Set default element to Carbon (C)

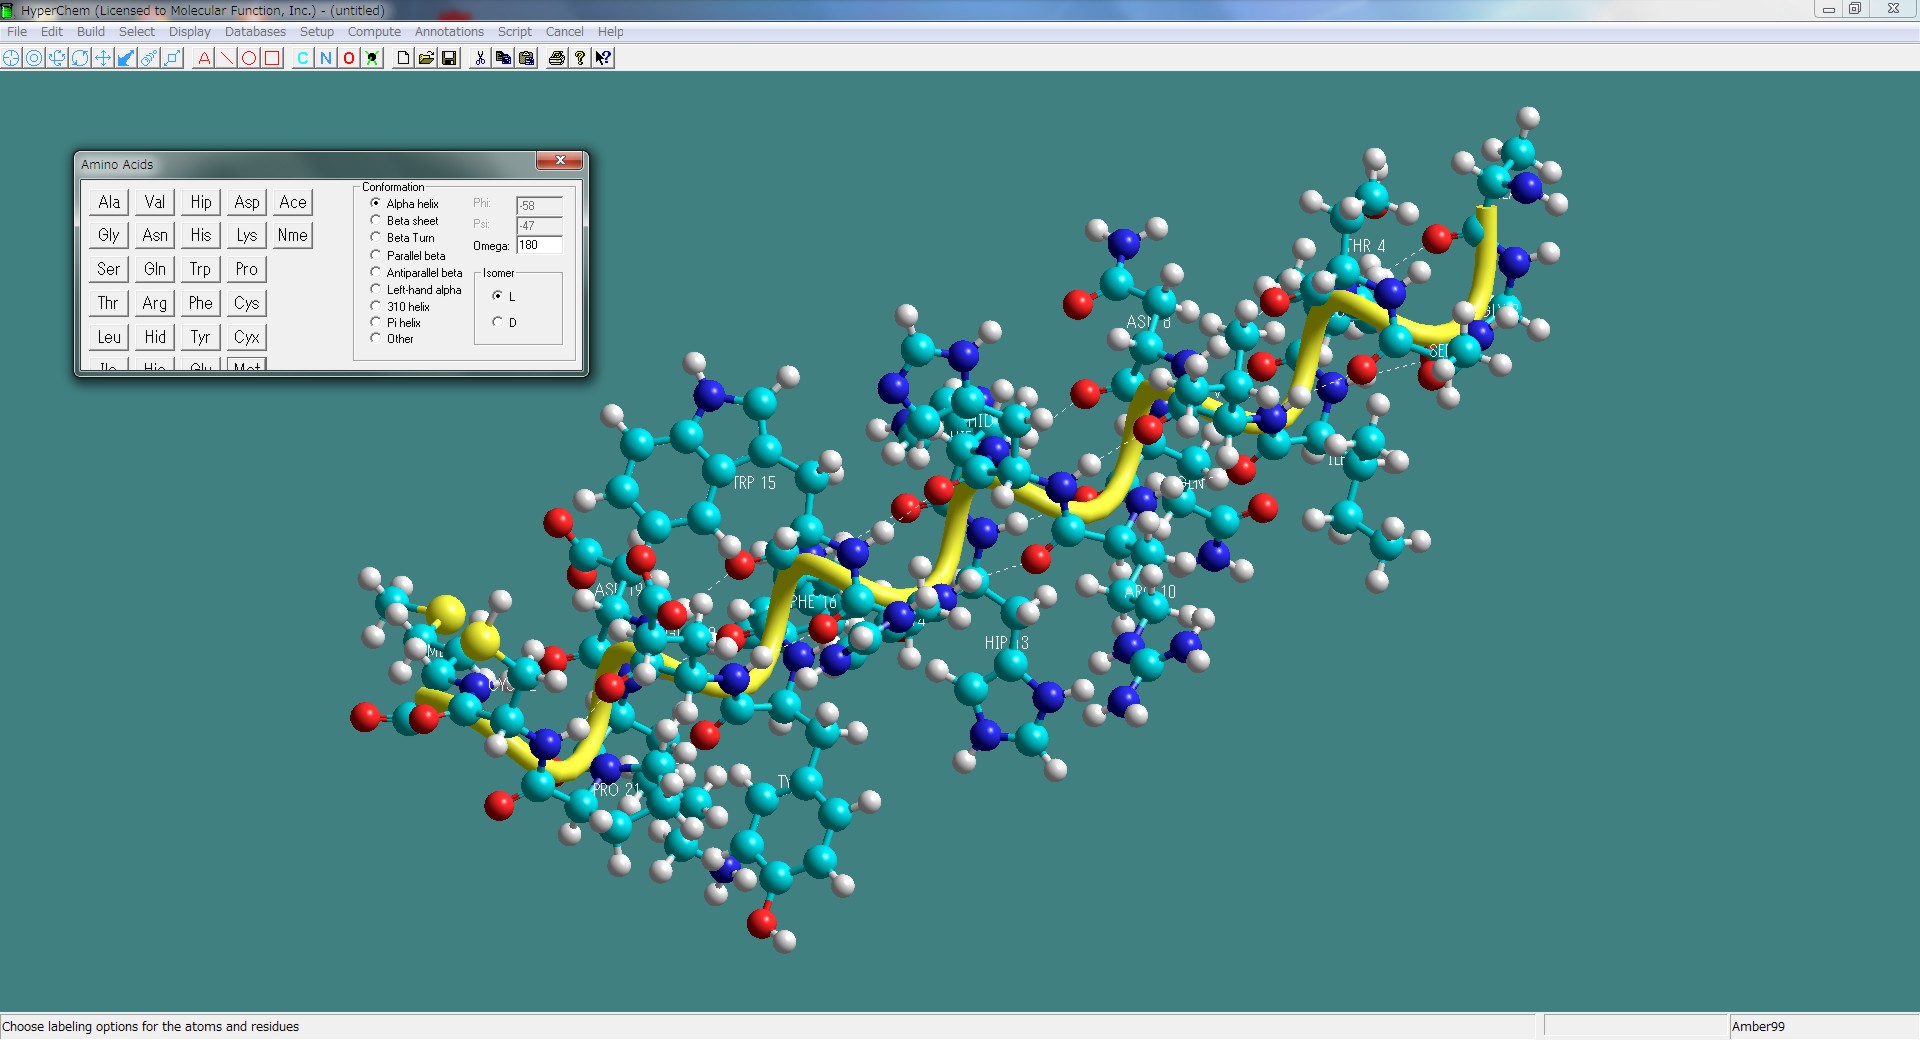coord(303,58)
